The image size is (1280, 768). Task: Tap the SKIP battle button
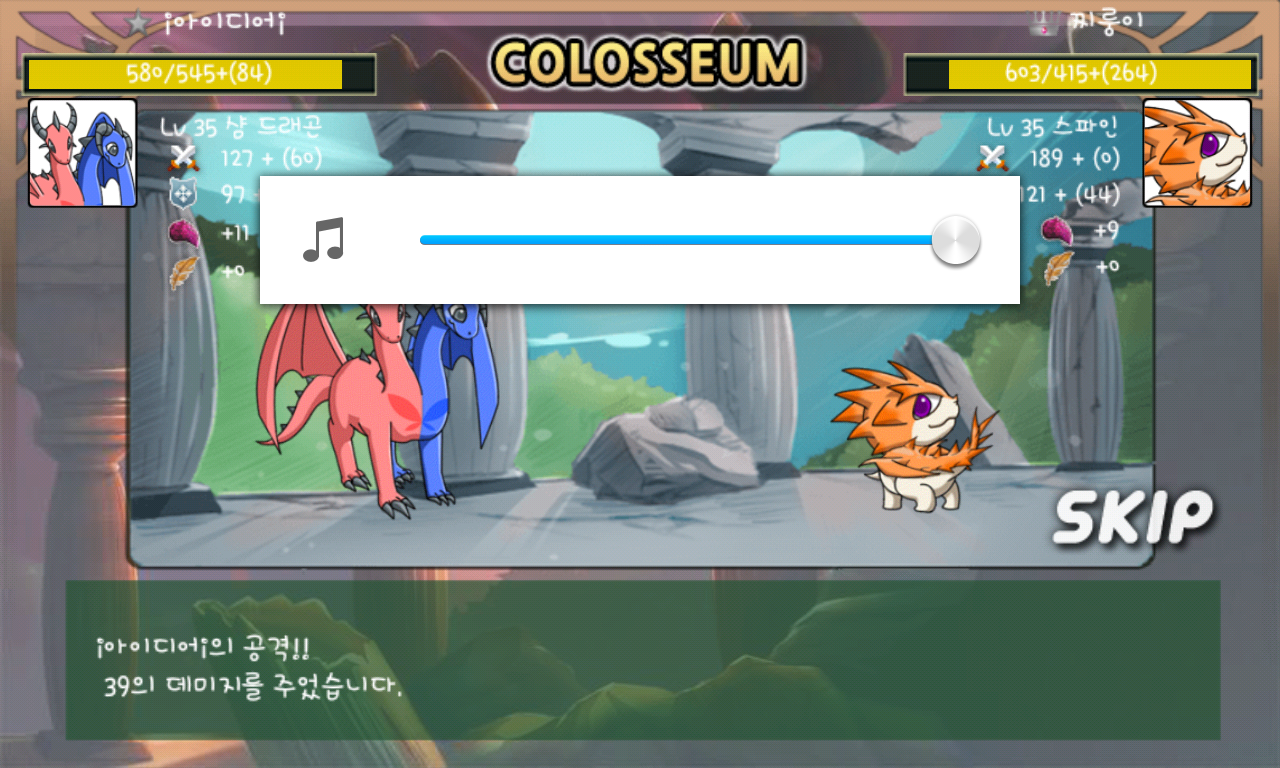[1132, 517]
